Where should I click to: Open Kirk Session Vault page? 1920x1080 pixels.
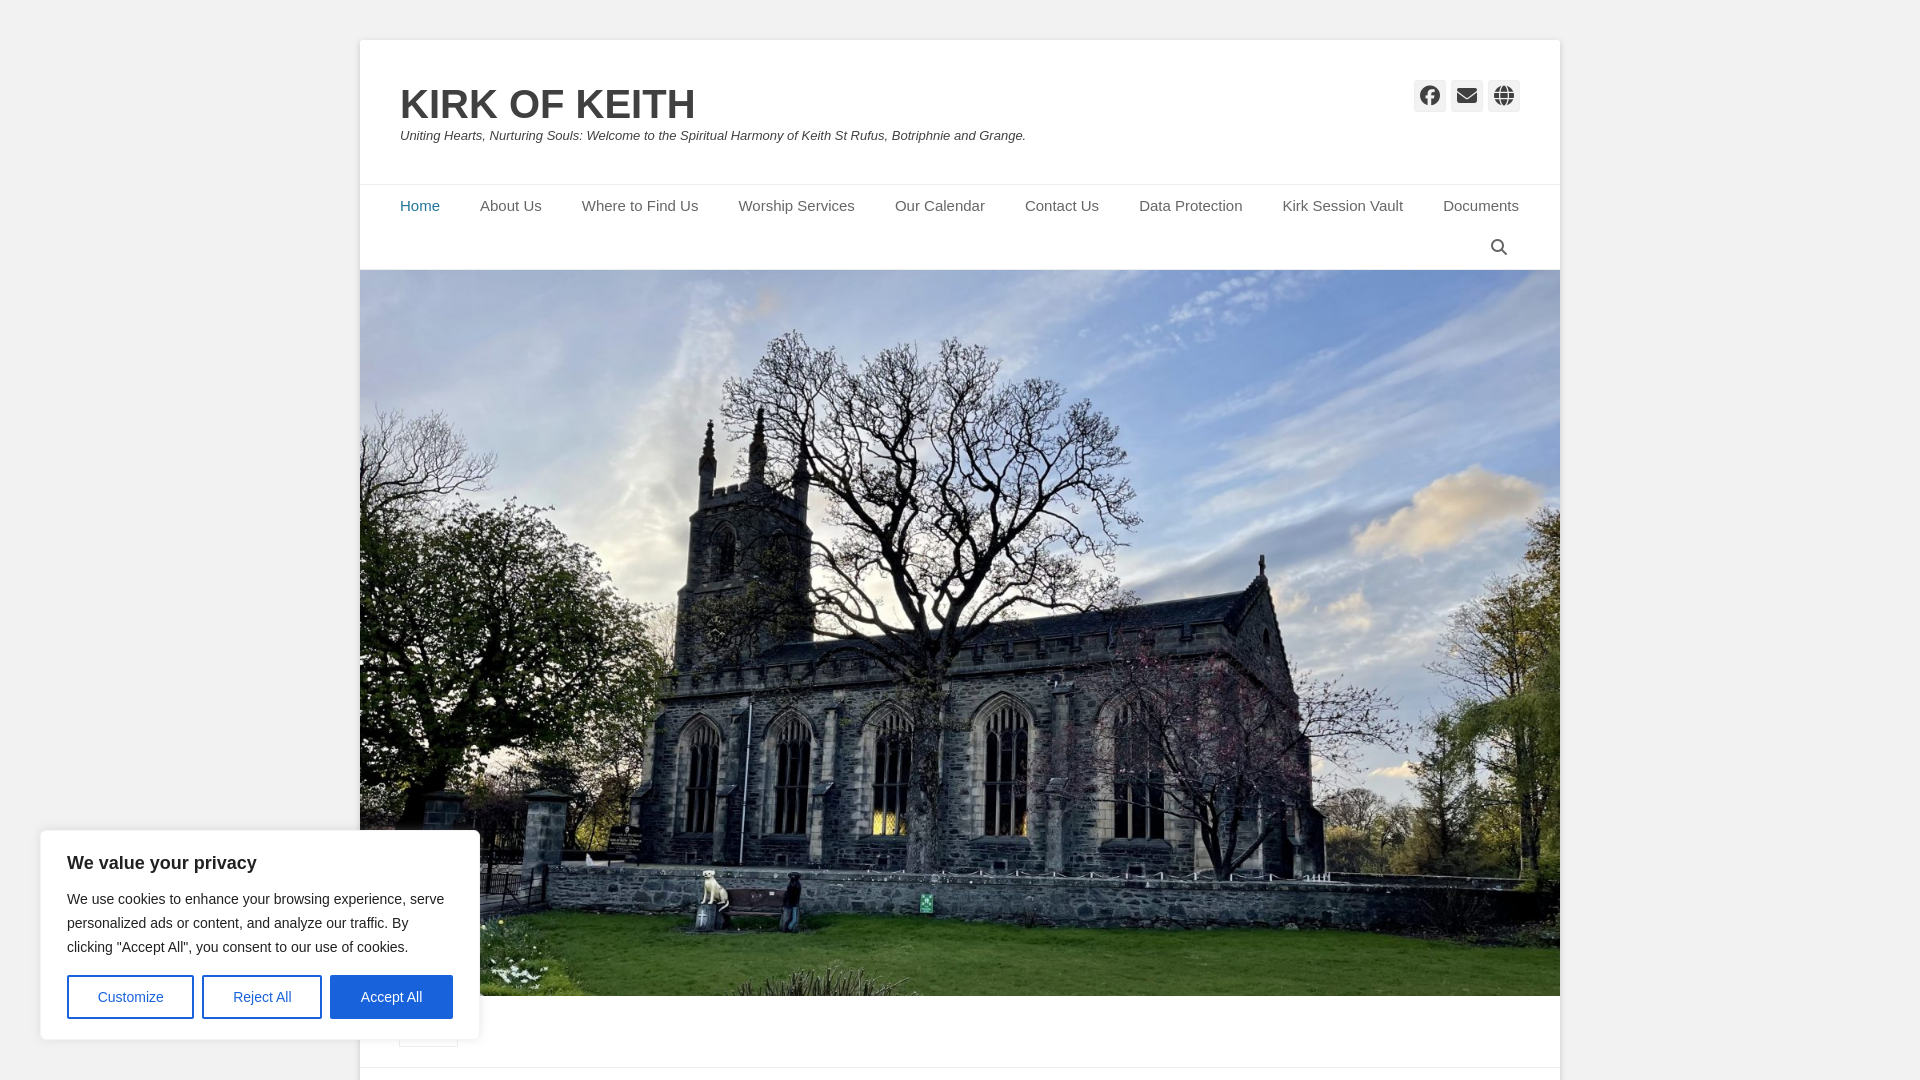1342,206
